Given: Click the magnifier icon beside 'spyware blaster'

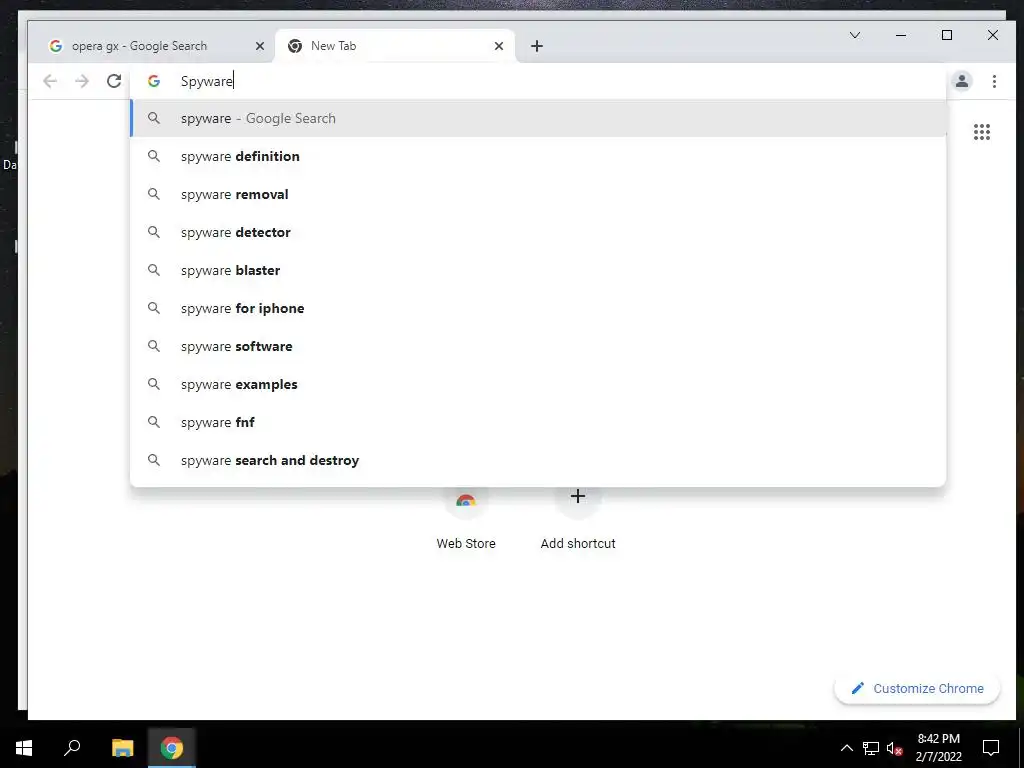Looking at the screenshot, I should click(x=153, y=270).
